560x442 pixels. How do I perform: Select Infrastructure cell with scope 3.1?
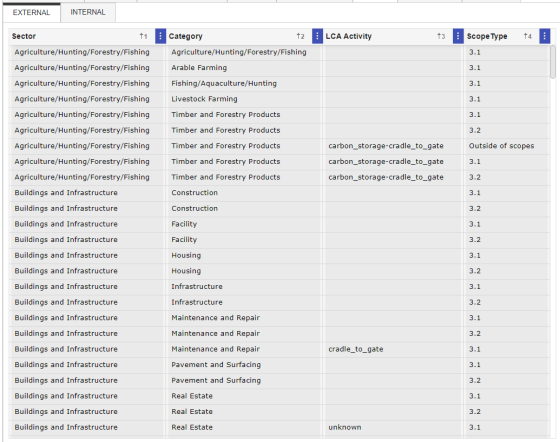pos(244,287)
